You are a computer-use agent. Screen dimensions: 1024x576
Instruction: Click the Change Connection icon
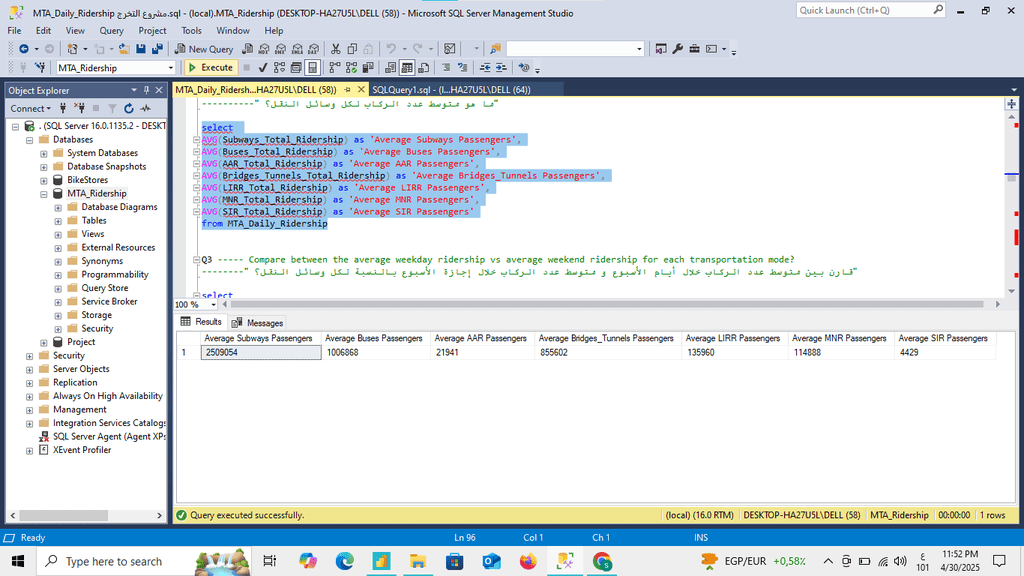[40, 67]
